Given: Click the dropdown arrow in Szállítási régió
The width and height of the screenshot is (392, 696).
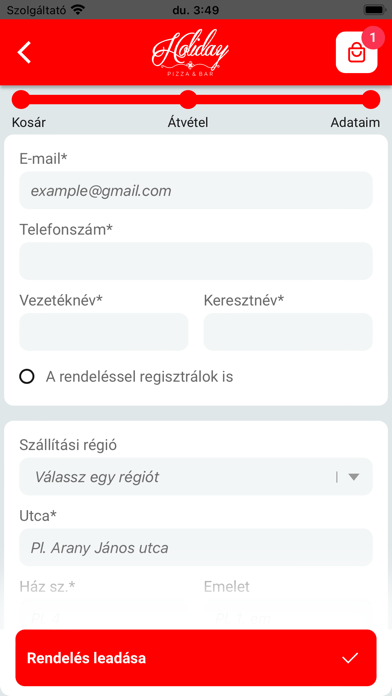Looking at the screenshot, I should pyautogui.click(x=353, y=477).
